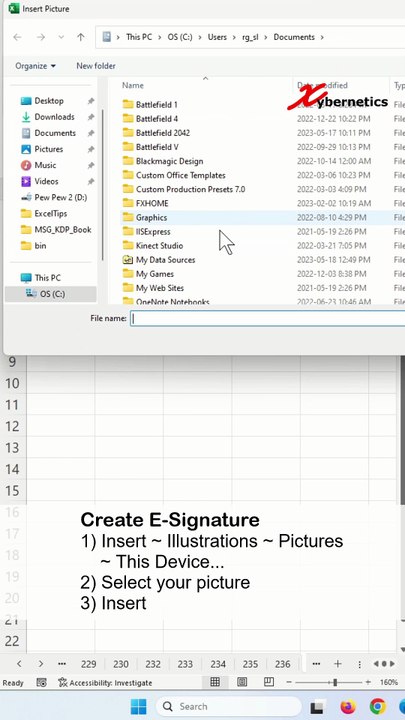Open the ExcelTips folder in sidebar
Screen dimensions: 405x720
(x=51, y=214)
